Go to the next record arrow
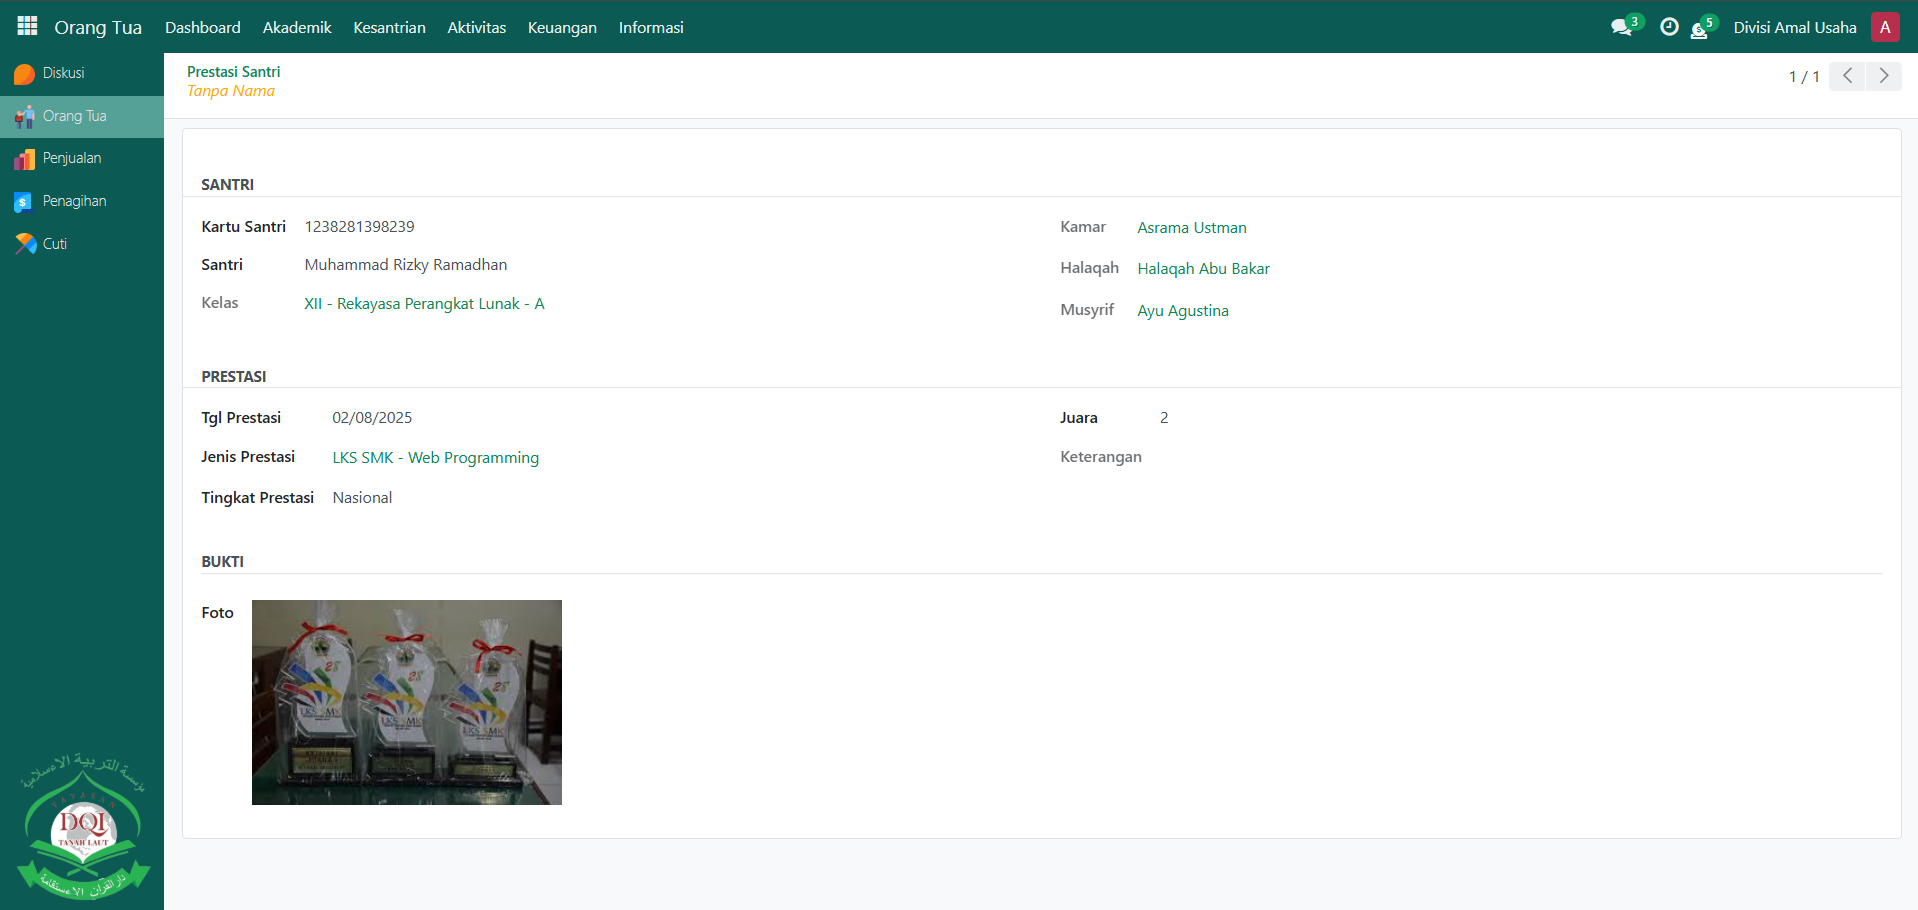 (x=1884, y=76)
